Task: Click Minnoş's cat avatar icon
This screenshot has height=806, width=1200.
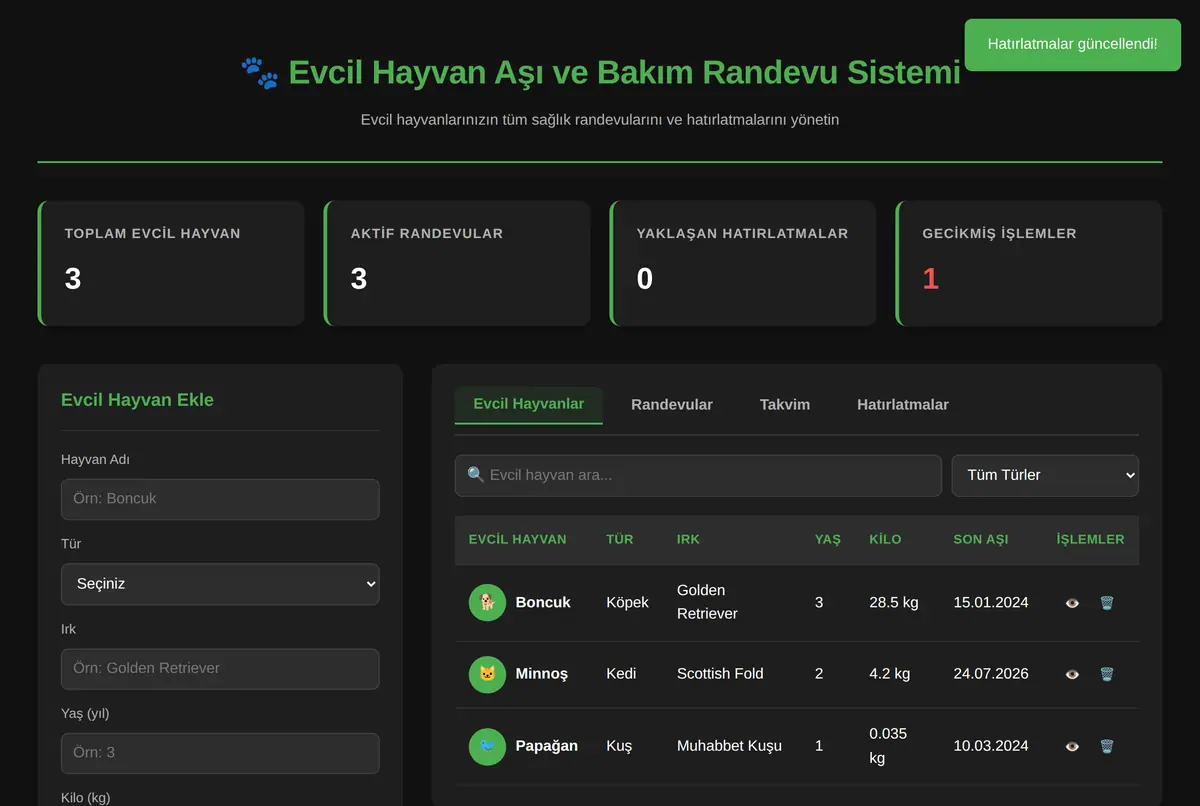Action: tap(487, 674)
